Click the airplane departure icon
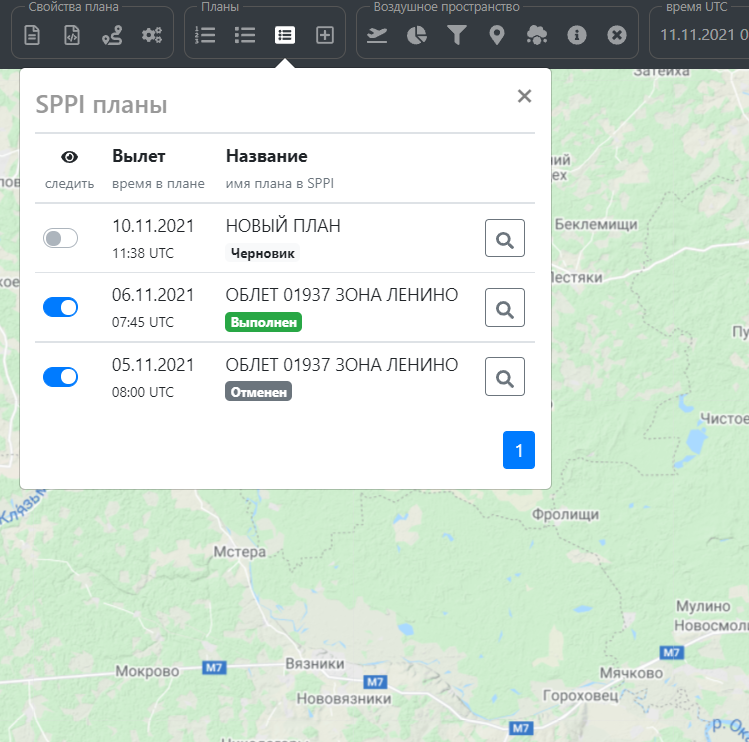 click(377, 35)
